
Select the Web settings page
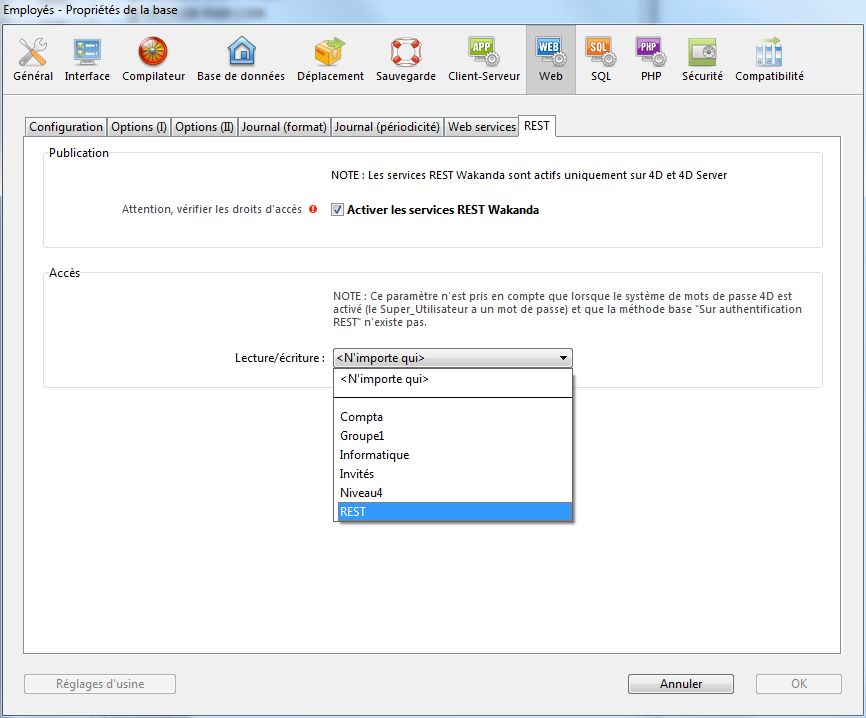coord(551,60)
